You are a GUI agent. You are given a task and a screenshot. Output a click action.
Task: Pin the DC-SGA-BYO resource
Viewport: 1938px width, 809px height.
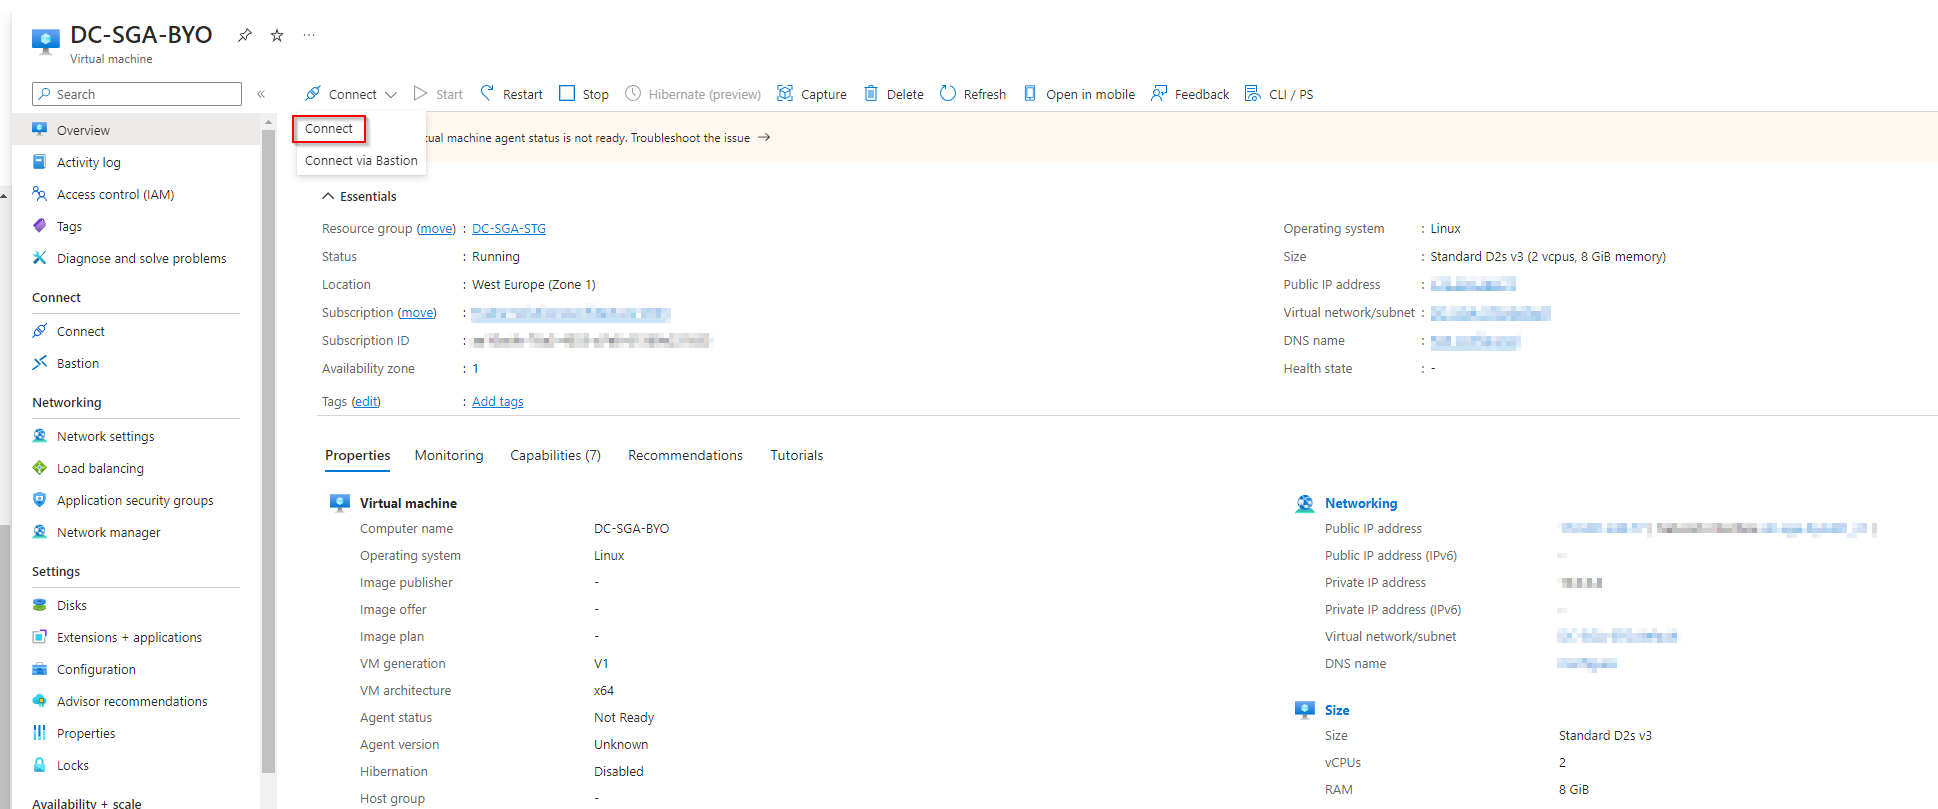coord(244,35)
